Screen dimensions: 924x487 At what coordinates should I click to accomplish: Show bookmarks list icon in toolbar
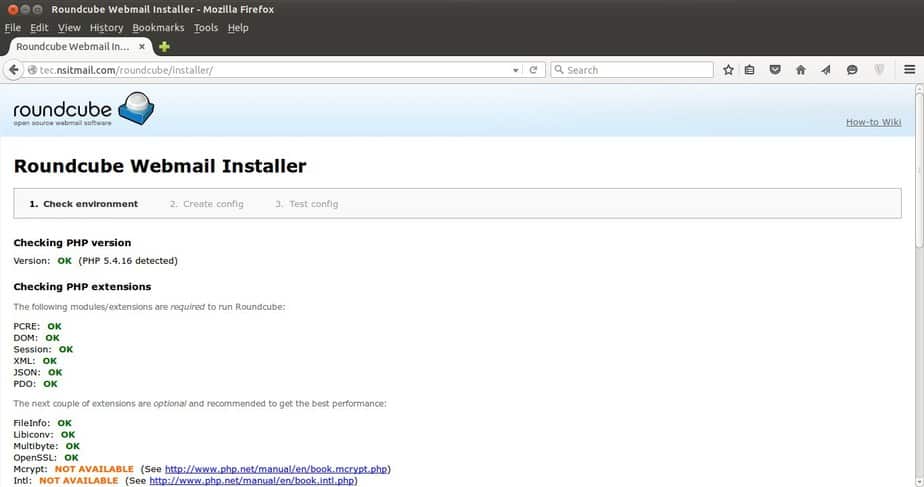pyautogui.click(x=750, y=70)
